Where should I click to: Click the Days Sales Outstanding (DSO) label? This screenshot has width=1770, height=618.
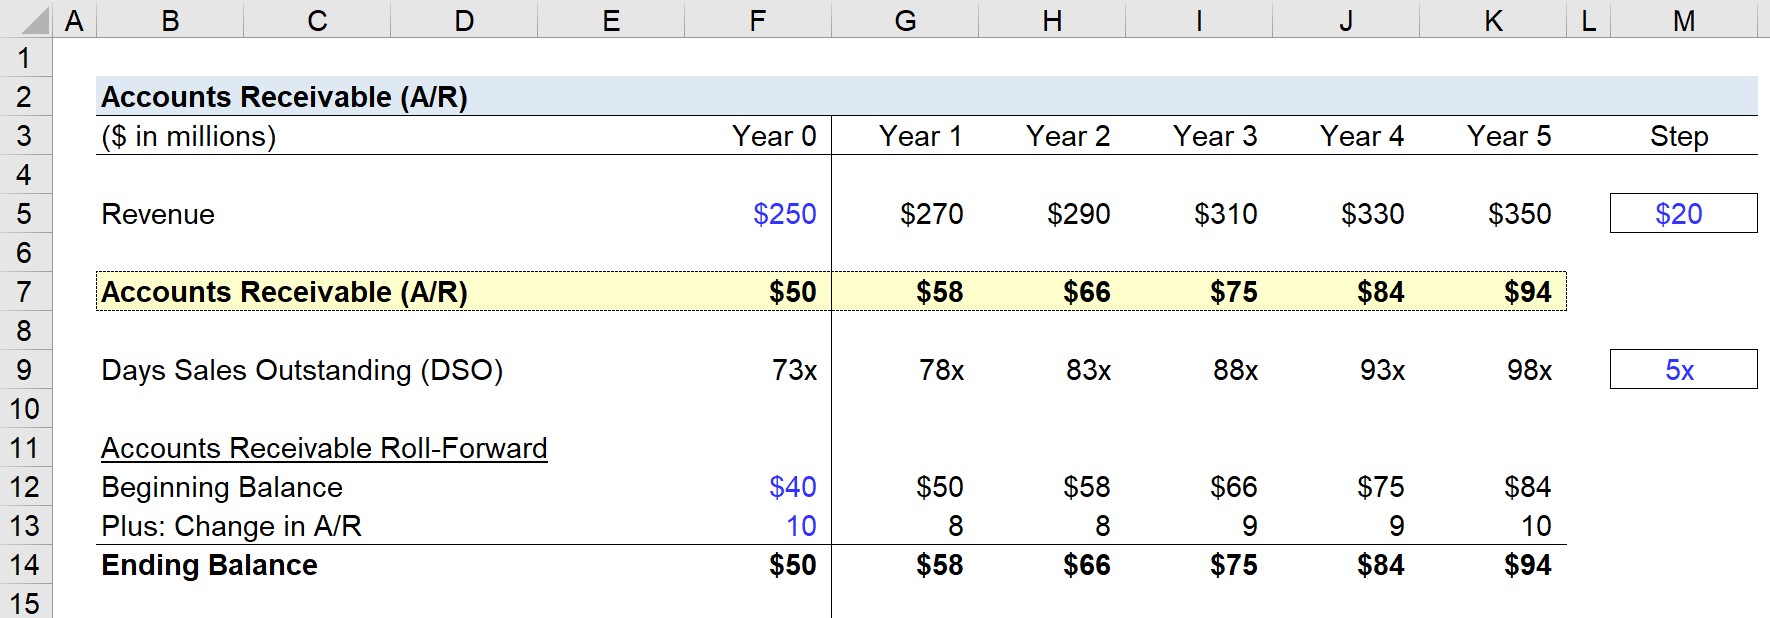pyautogui.click(x=302, y=370)
